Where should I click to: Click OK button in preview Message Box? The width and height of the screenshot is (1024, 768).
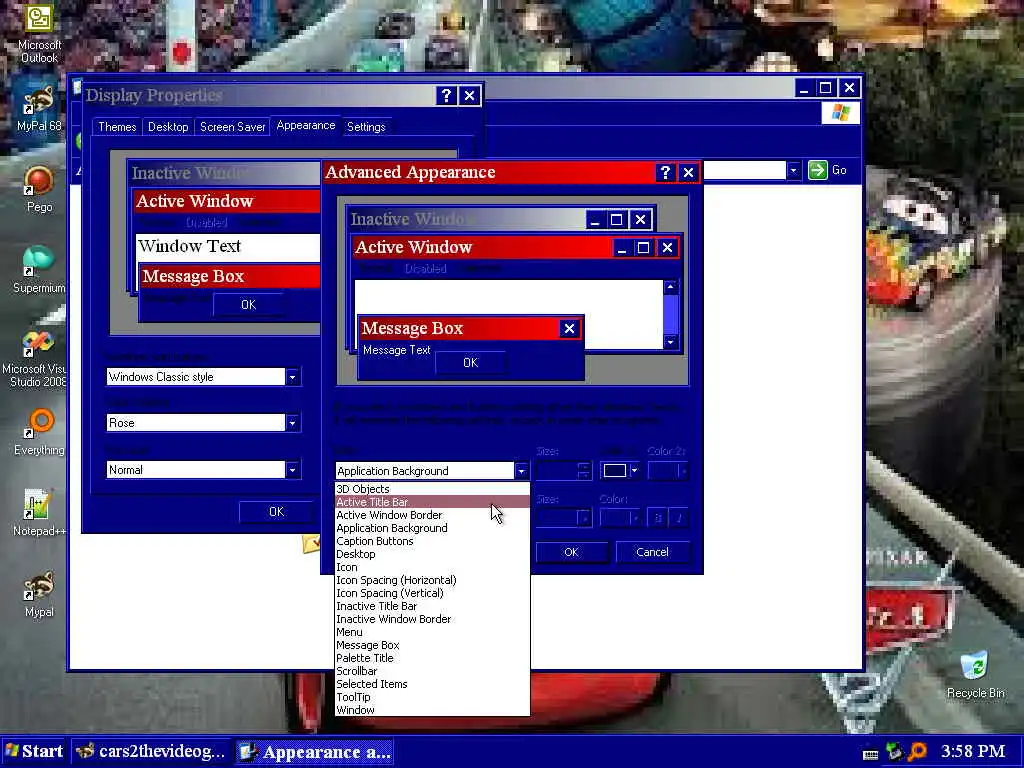click(470, 363)
